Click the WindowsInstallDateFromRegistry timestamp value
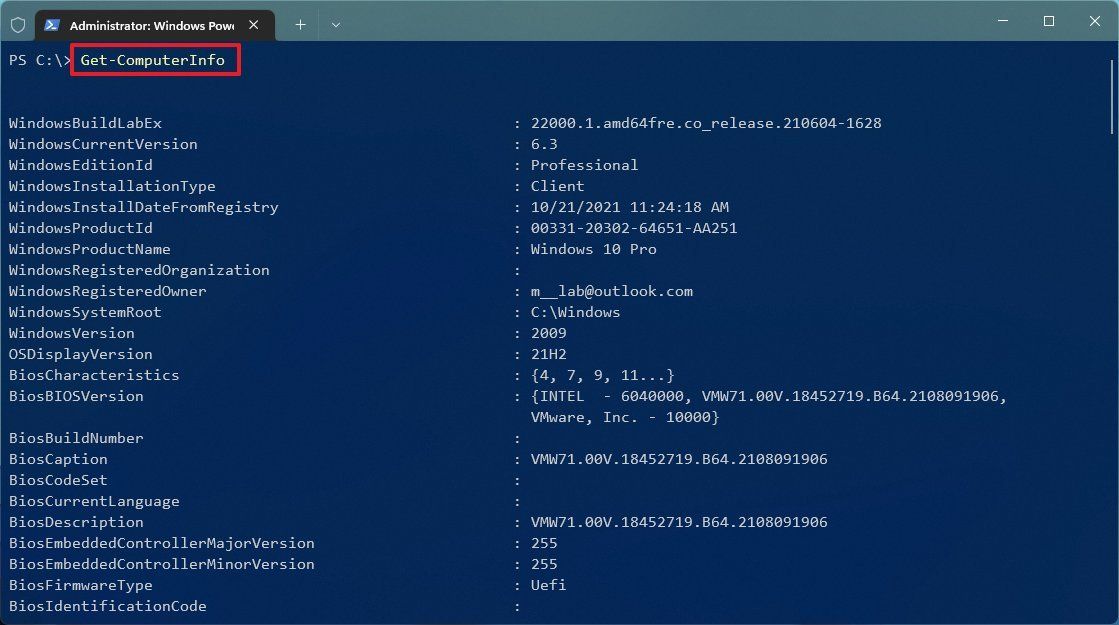 (629, 207)
